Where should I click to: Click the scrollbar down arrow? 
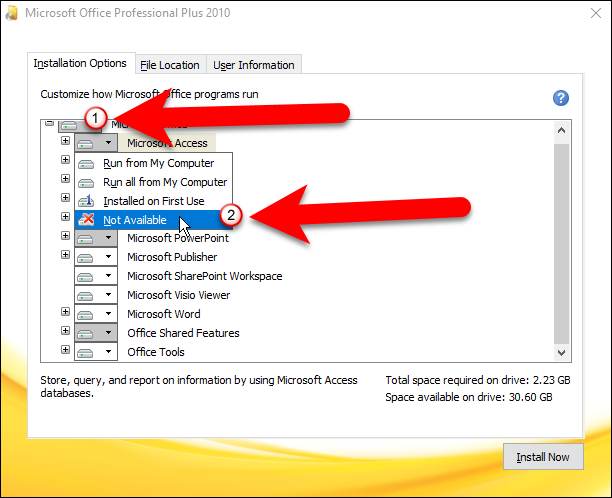562,353
